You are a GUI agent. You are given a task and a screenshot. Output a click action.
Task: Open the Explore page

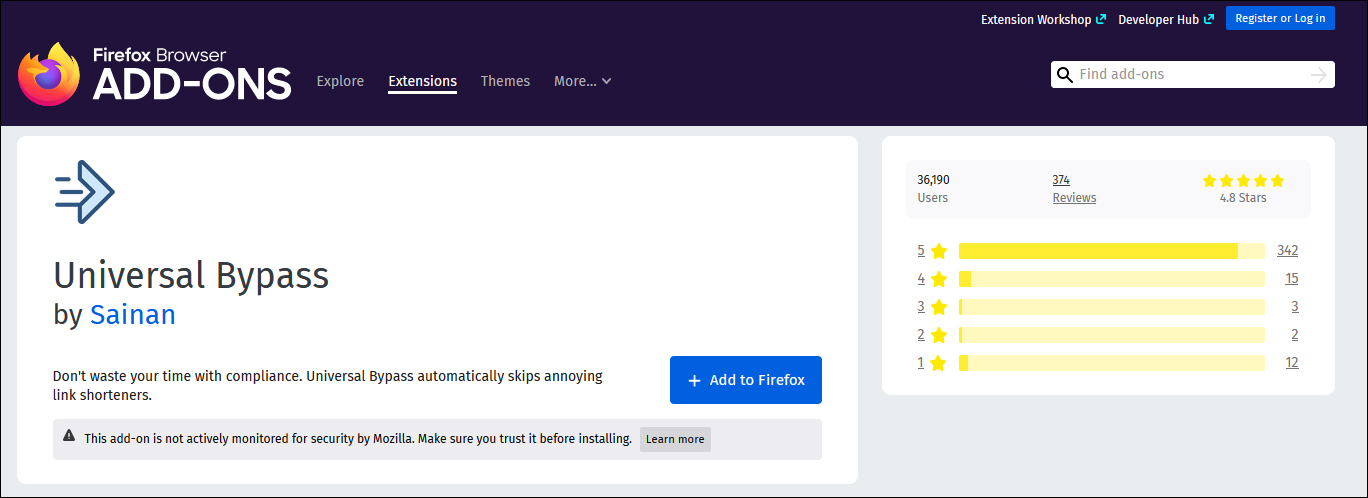coord(340,81)
